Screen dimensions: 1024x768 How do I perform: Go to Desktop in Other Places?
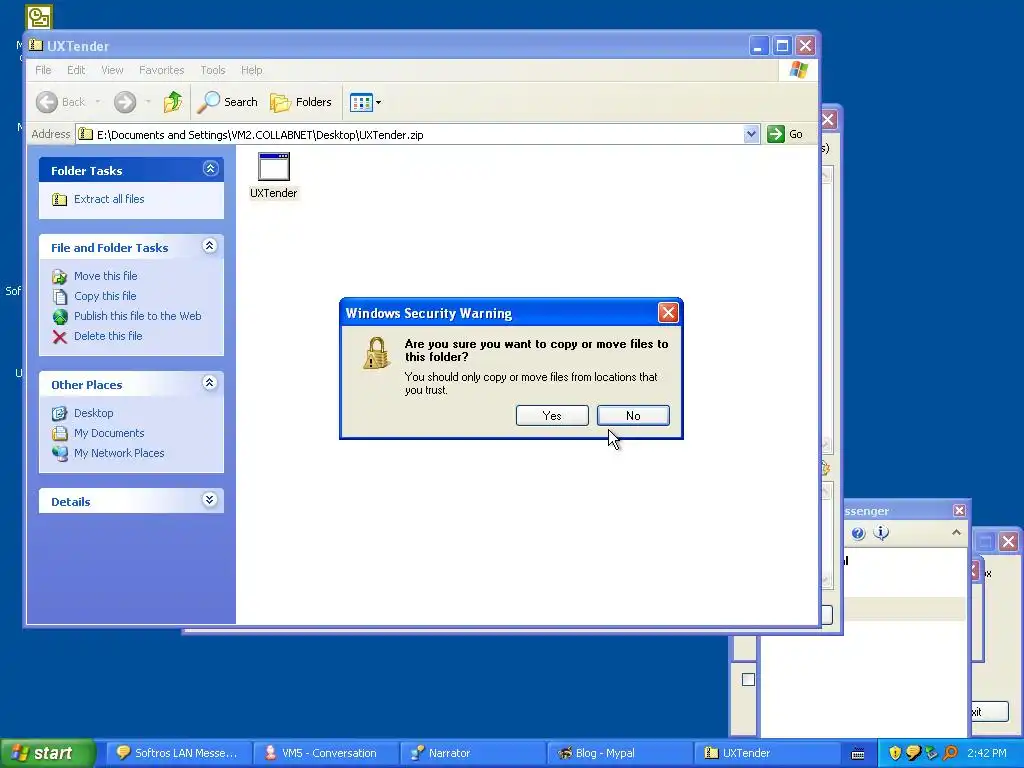coord(93,413)
